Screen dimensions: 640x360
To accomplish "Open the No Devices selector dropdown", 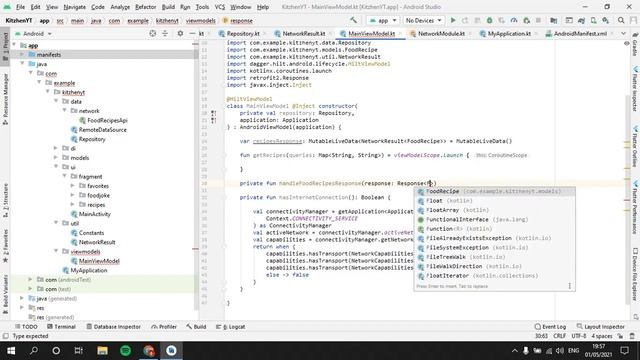I will point(423,20).
